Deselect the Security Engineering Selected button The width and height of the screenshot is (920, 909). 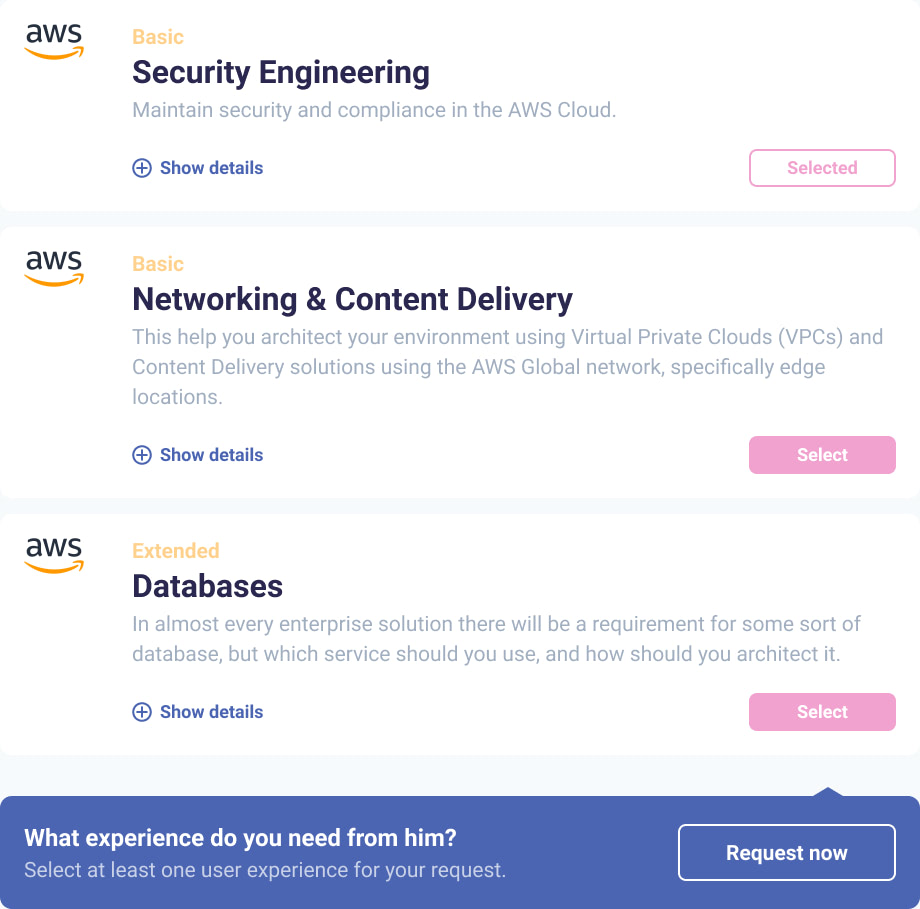coord(822,168)
